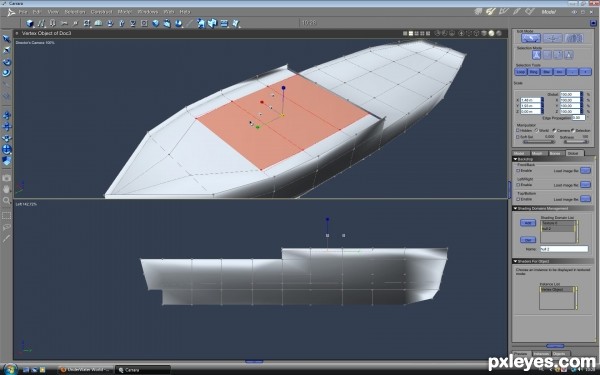Click the Edge Propagation input field

tap(578, 118)
